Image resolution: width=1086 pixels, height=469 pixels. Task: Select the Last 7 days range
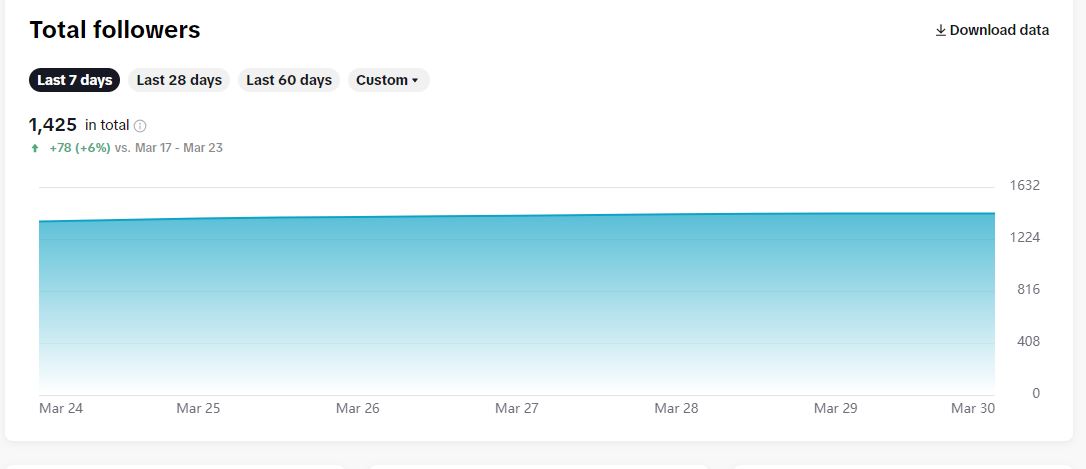[75, 80]
